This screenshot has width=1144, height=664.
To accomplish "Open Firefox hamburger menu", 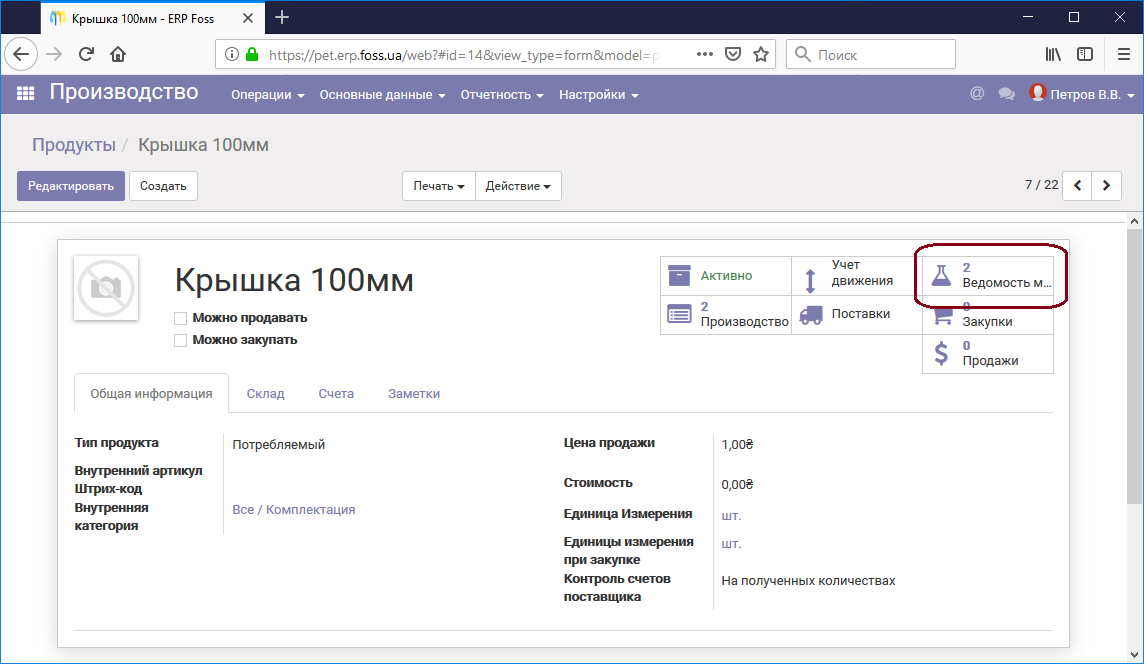I will pos(1124,54).
